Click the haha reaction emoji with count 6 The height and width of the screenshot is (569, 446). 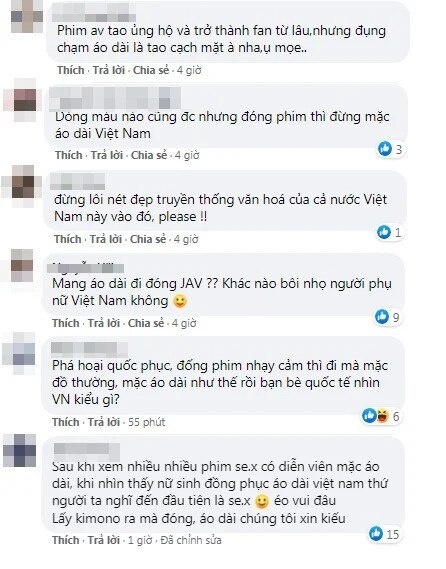pyautogui.click(x=382, y=416)
